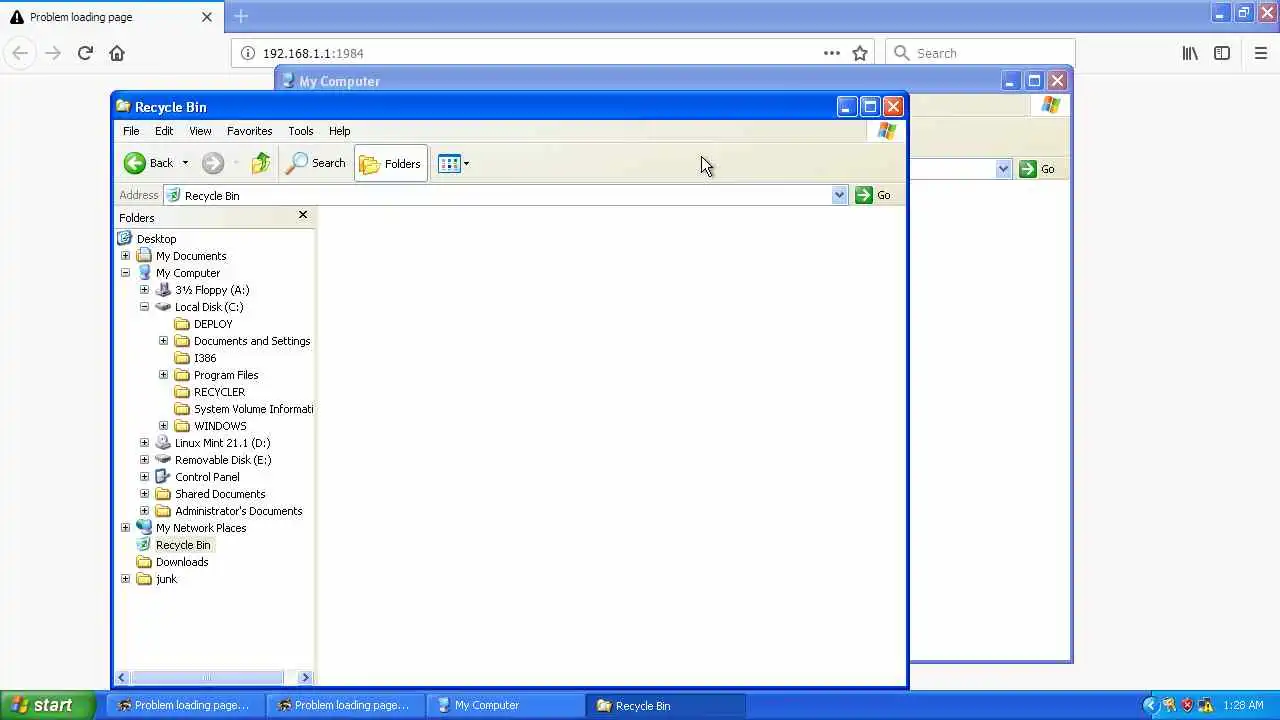Select the Downloads folder
Viewport: 1280px width, 720px height.
pyautogui.click(x=182, y=562)
